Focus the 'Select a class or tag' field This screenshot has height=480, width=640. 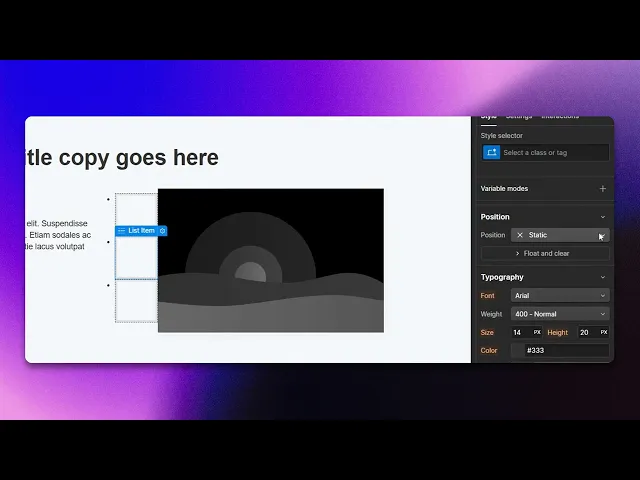pos(554,153)
